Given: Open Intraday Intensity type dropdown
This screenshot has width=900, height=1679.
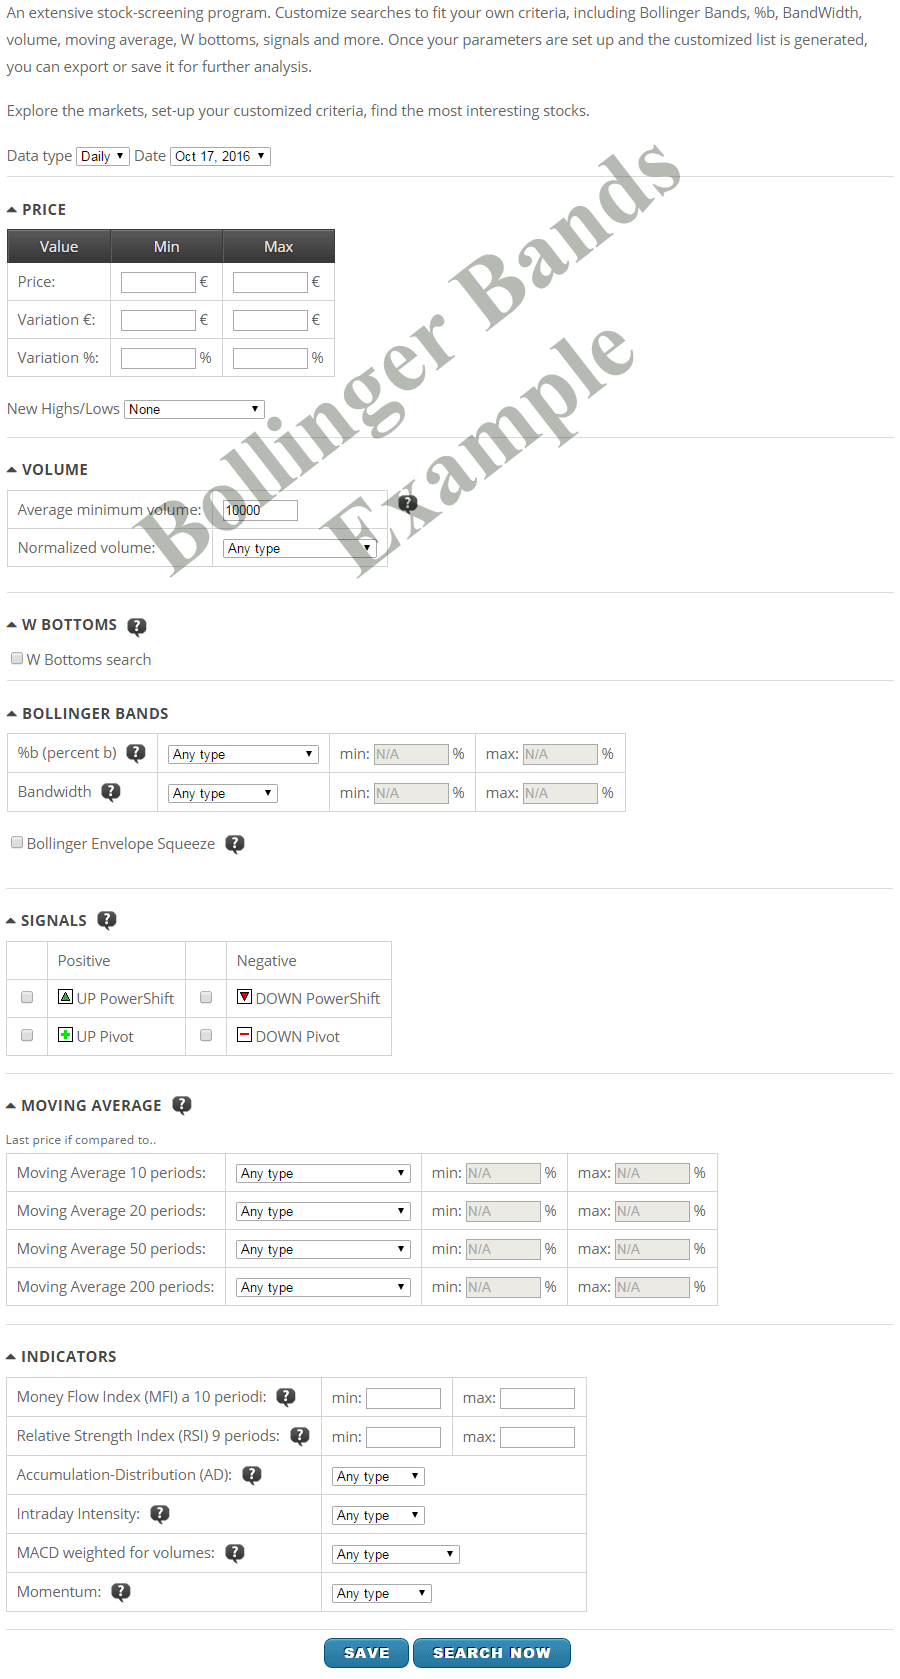Looking at the screenshot, I should [x=379, y=1515].
